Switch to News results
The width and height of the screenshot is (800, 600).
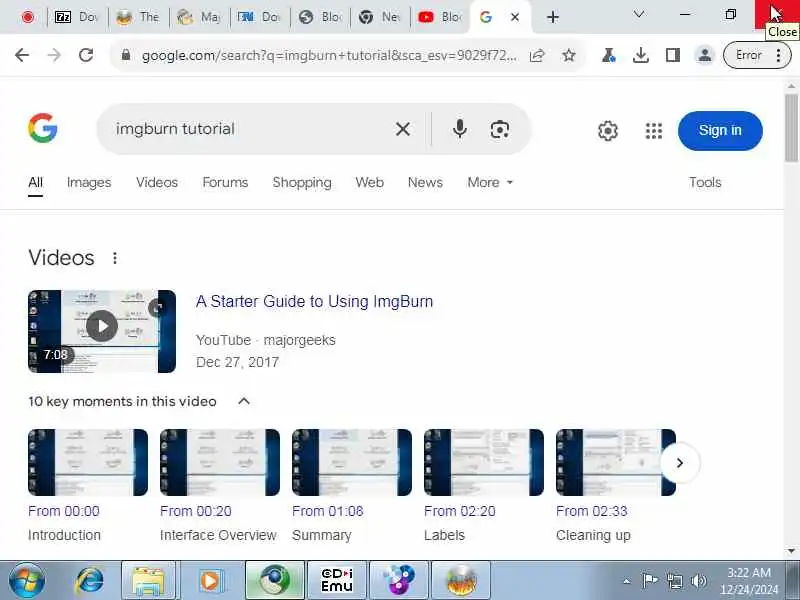(425, 183)
